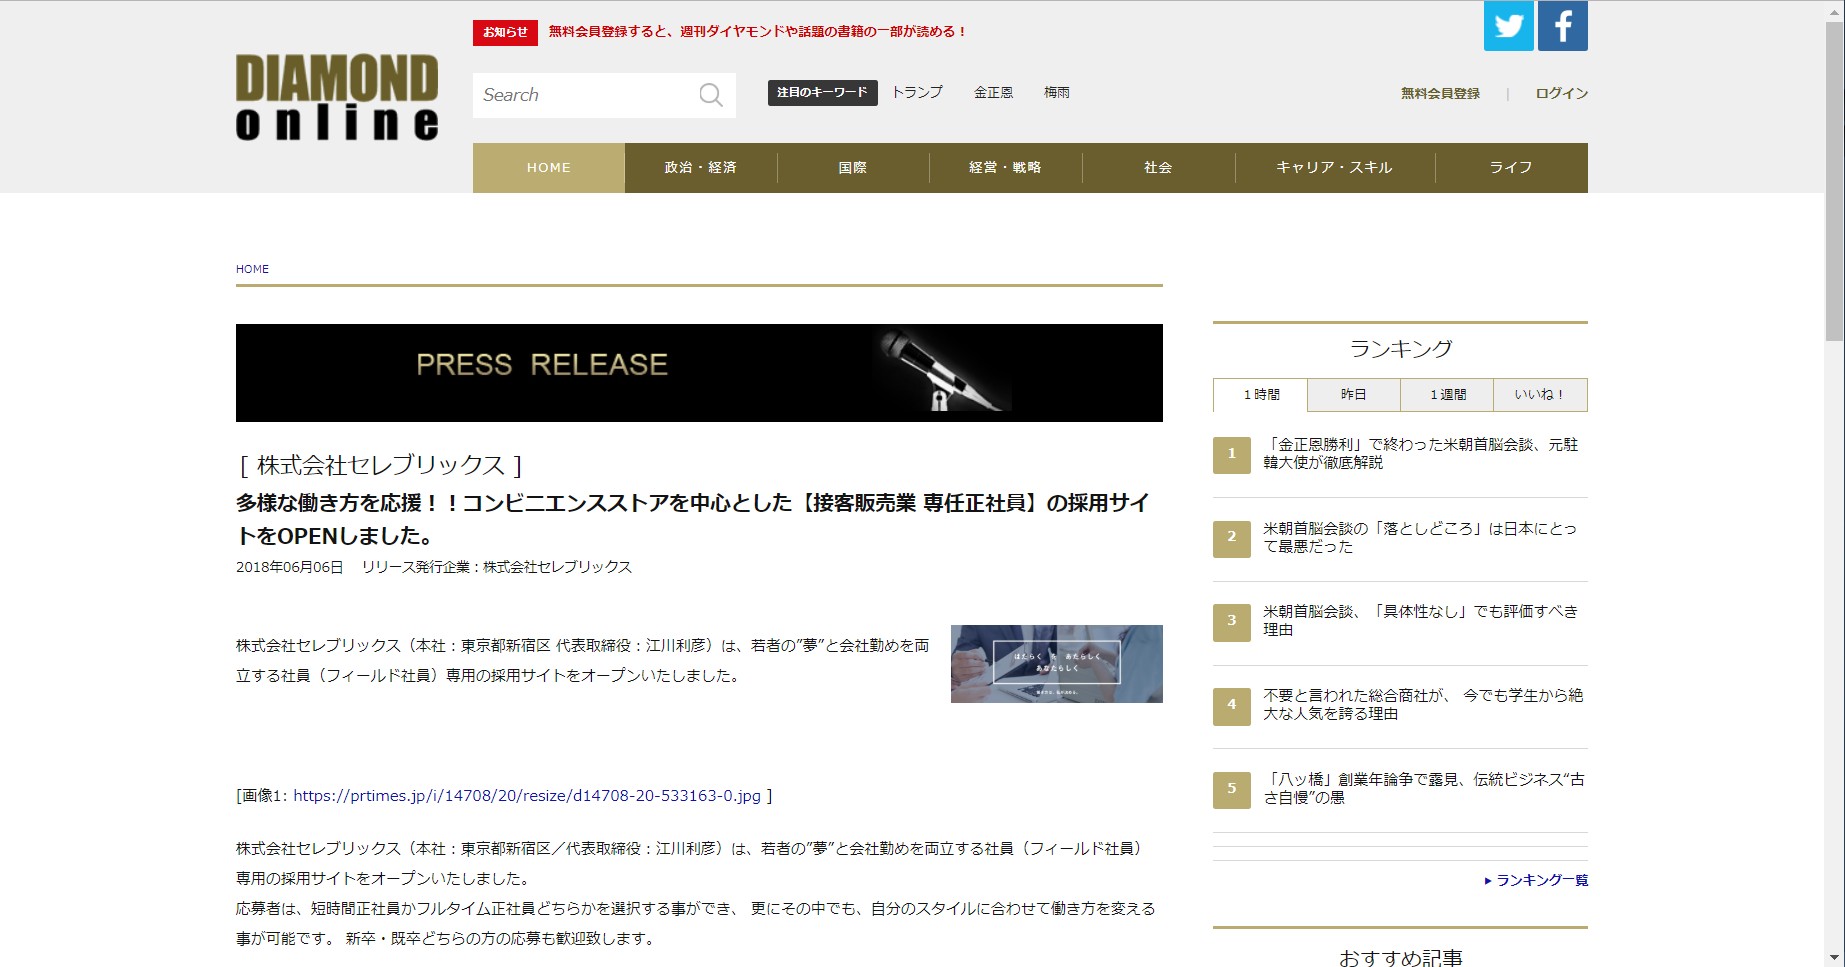Select the 梅雨 keyword link
1845x967 pixels.
pos(1057,92)
